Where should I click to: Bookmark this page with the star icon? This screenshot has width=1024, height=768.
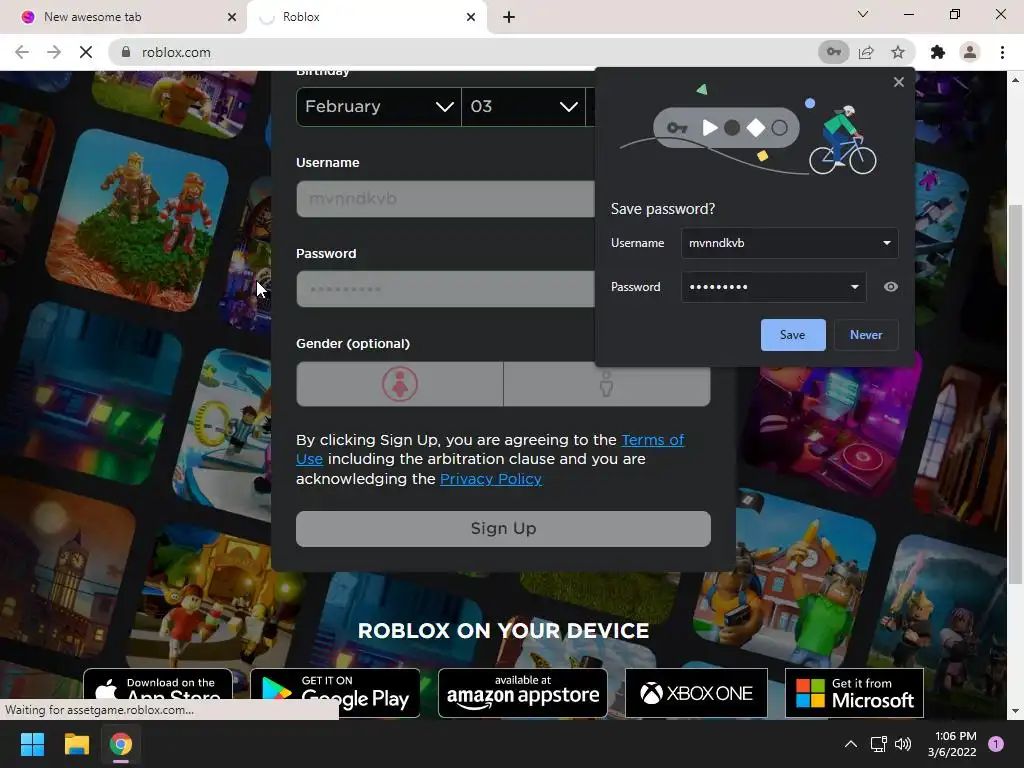pos(898,52)
